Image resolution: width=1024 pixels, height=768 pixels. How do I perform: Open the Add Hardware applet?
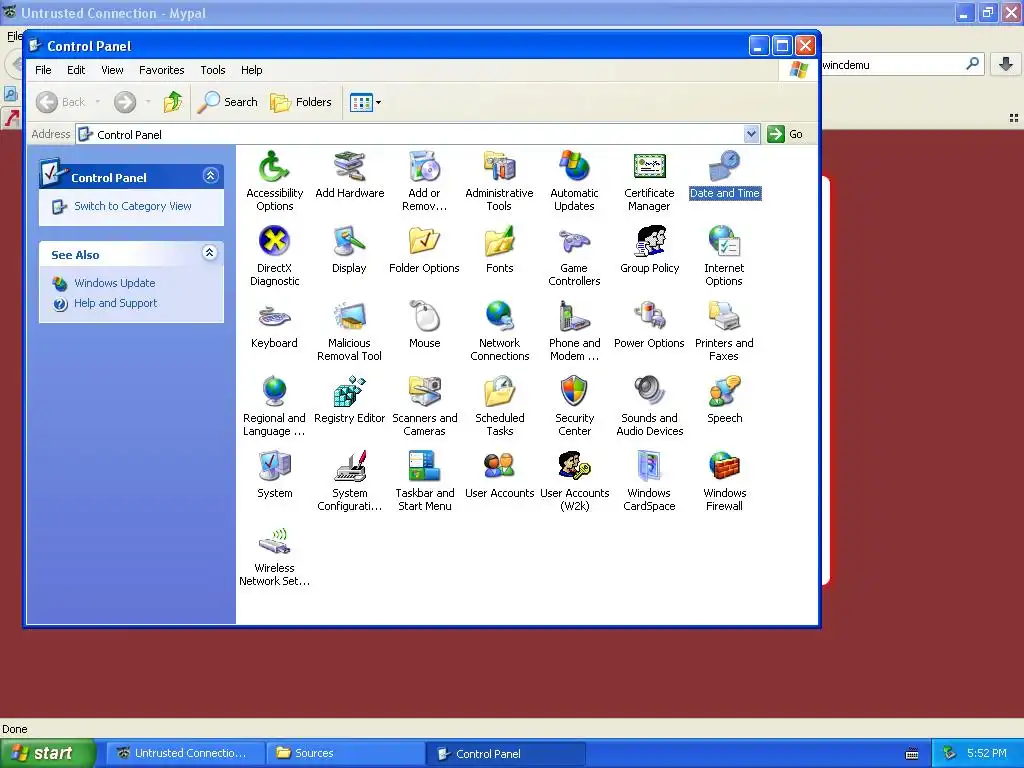tap(349, 167)
